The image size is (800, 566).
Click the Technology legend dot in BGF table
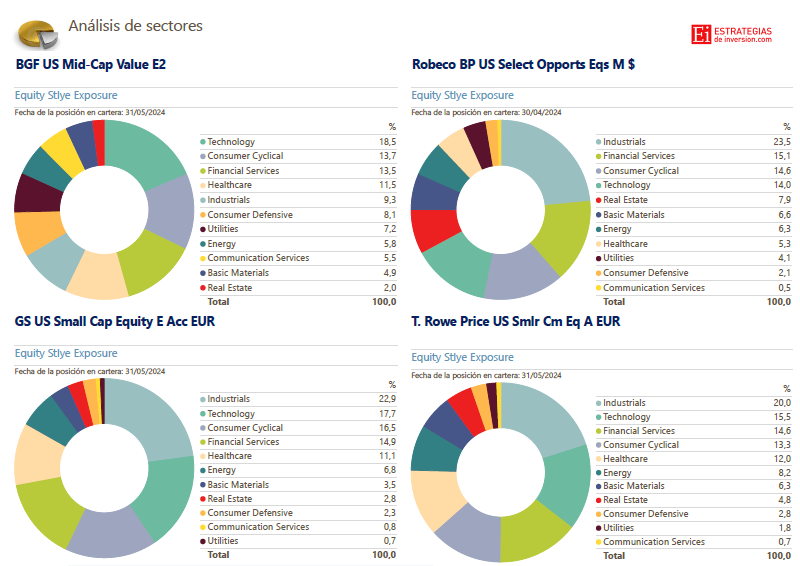[x=203, y=142]
